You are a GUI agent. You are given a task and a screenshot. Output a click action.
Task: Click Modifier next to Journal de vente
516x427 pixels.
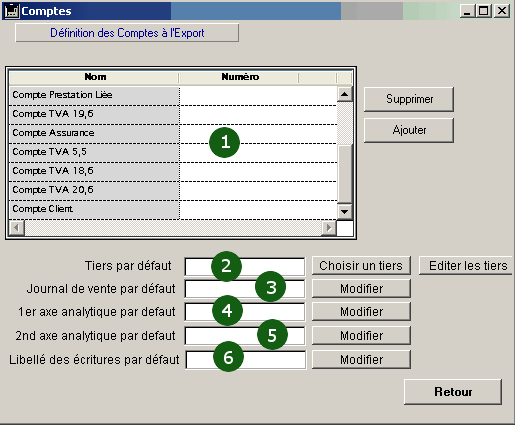point(361,289)
